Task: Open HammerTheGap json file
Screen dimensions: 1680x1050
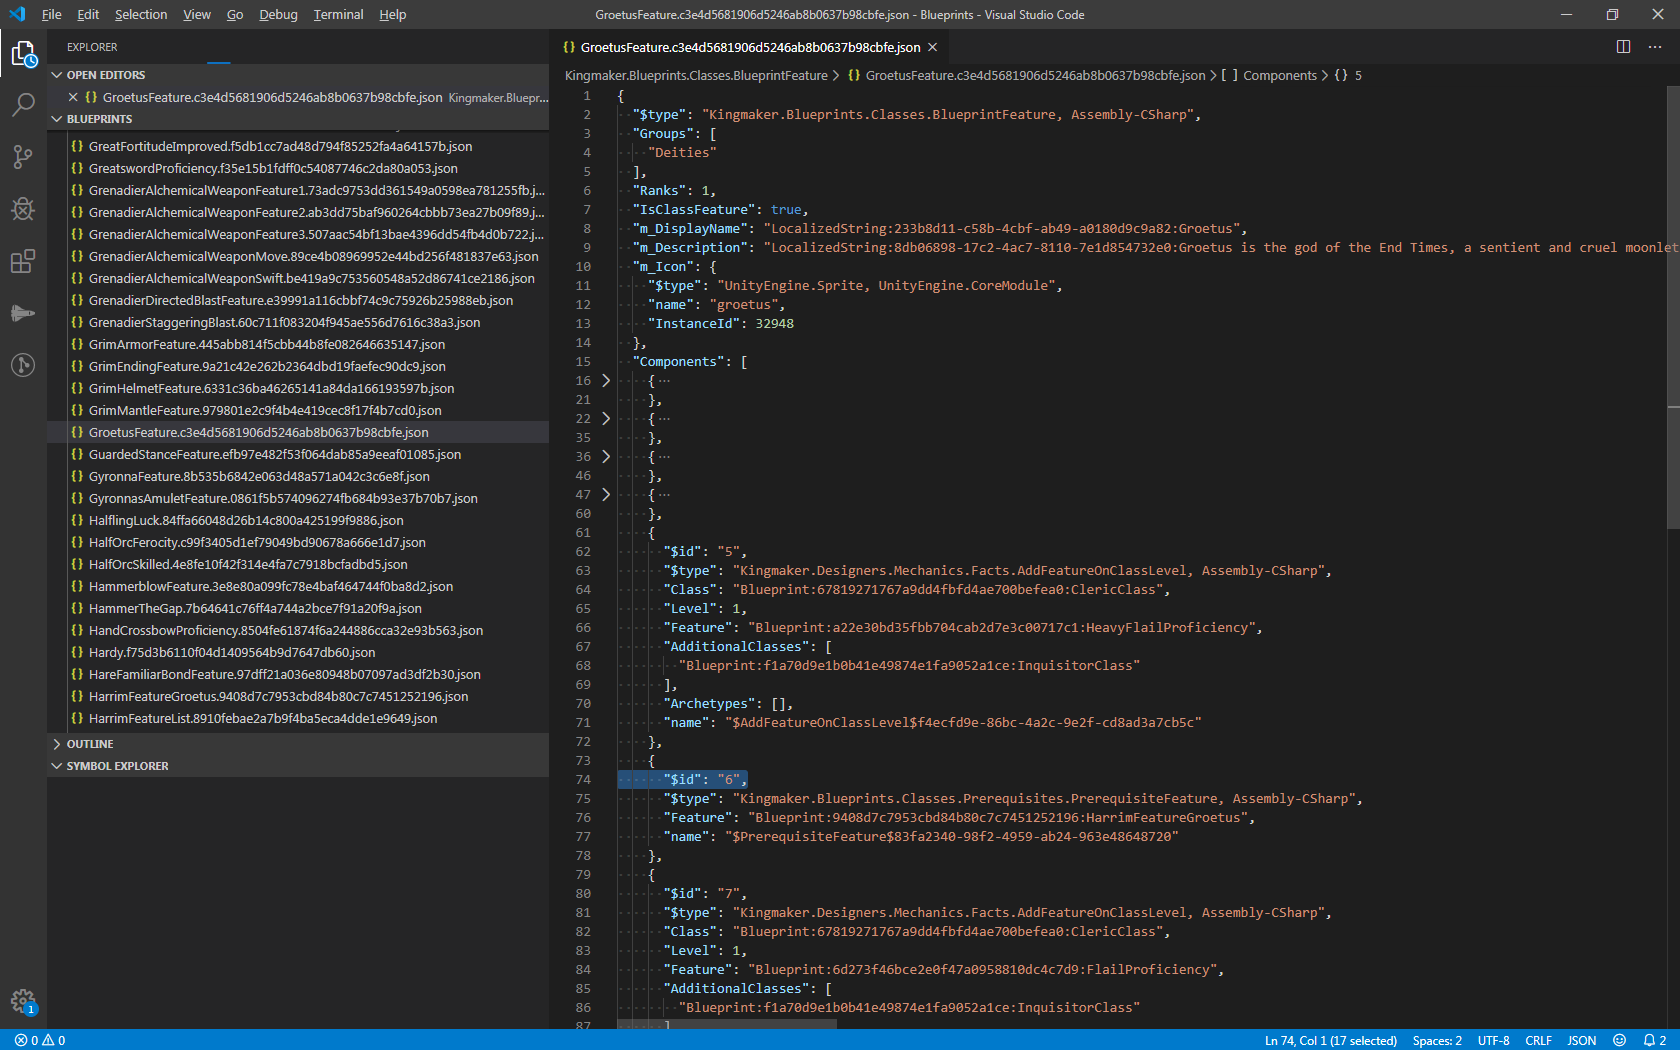Action: [298, 609]
